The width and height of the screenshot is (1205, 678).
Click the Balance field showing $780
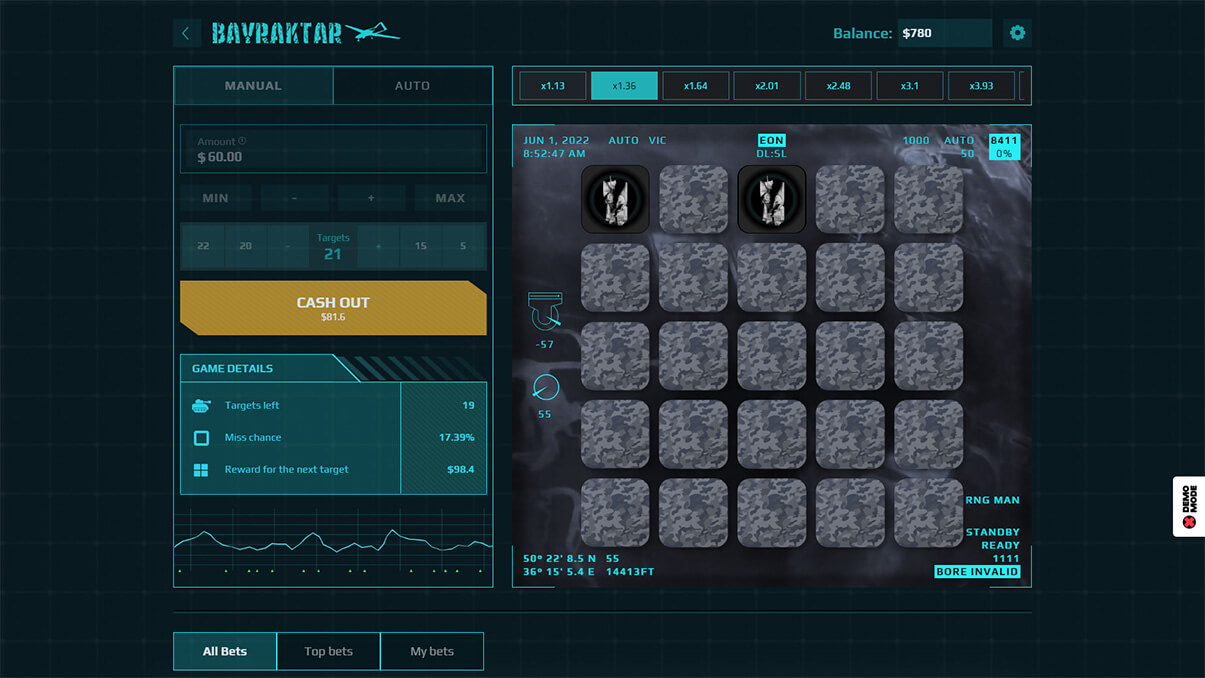coord(944,33)
